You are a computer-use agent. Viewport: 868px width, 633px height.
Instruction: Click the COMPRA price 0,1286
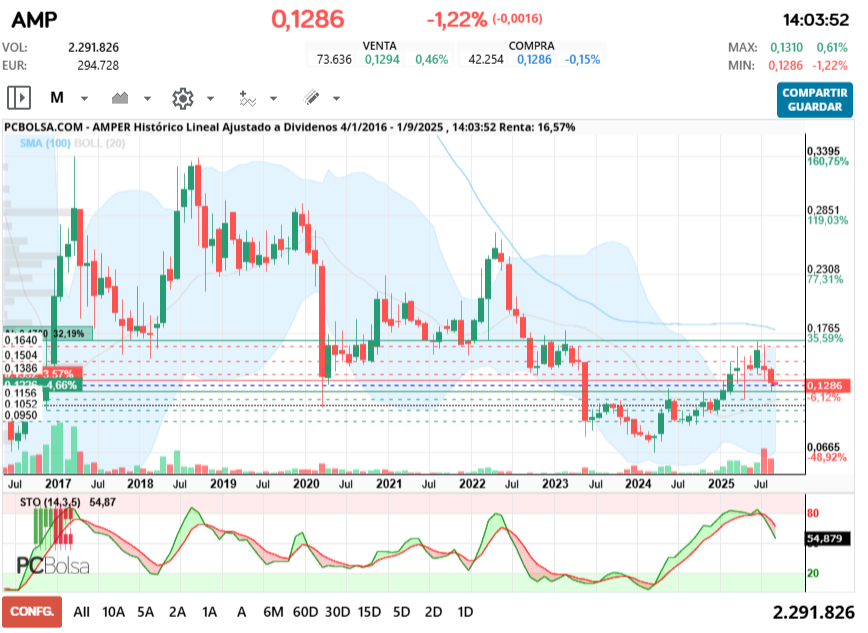pos(534,59)
